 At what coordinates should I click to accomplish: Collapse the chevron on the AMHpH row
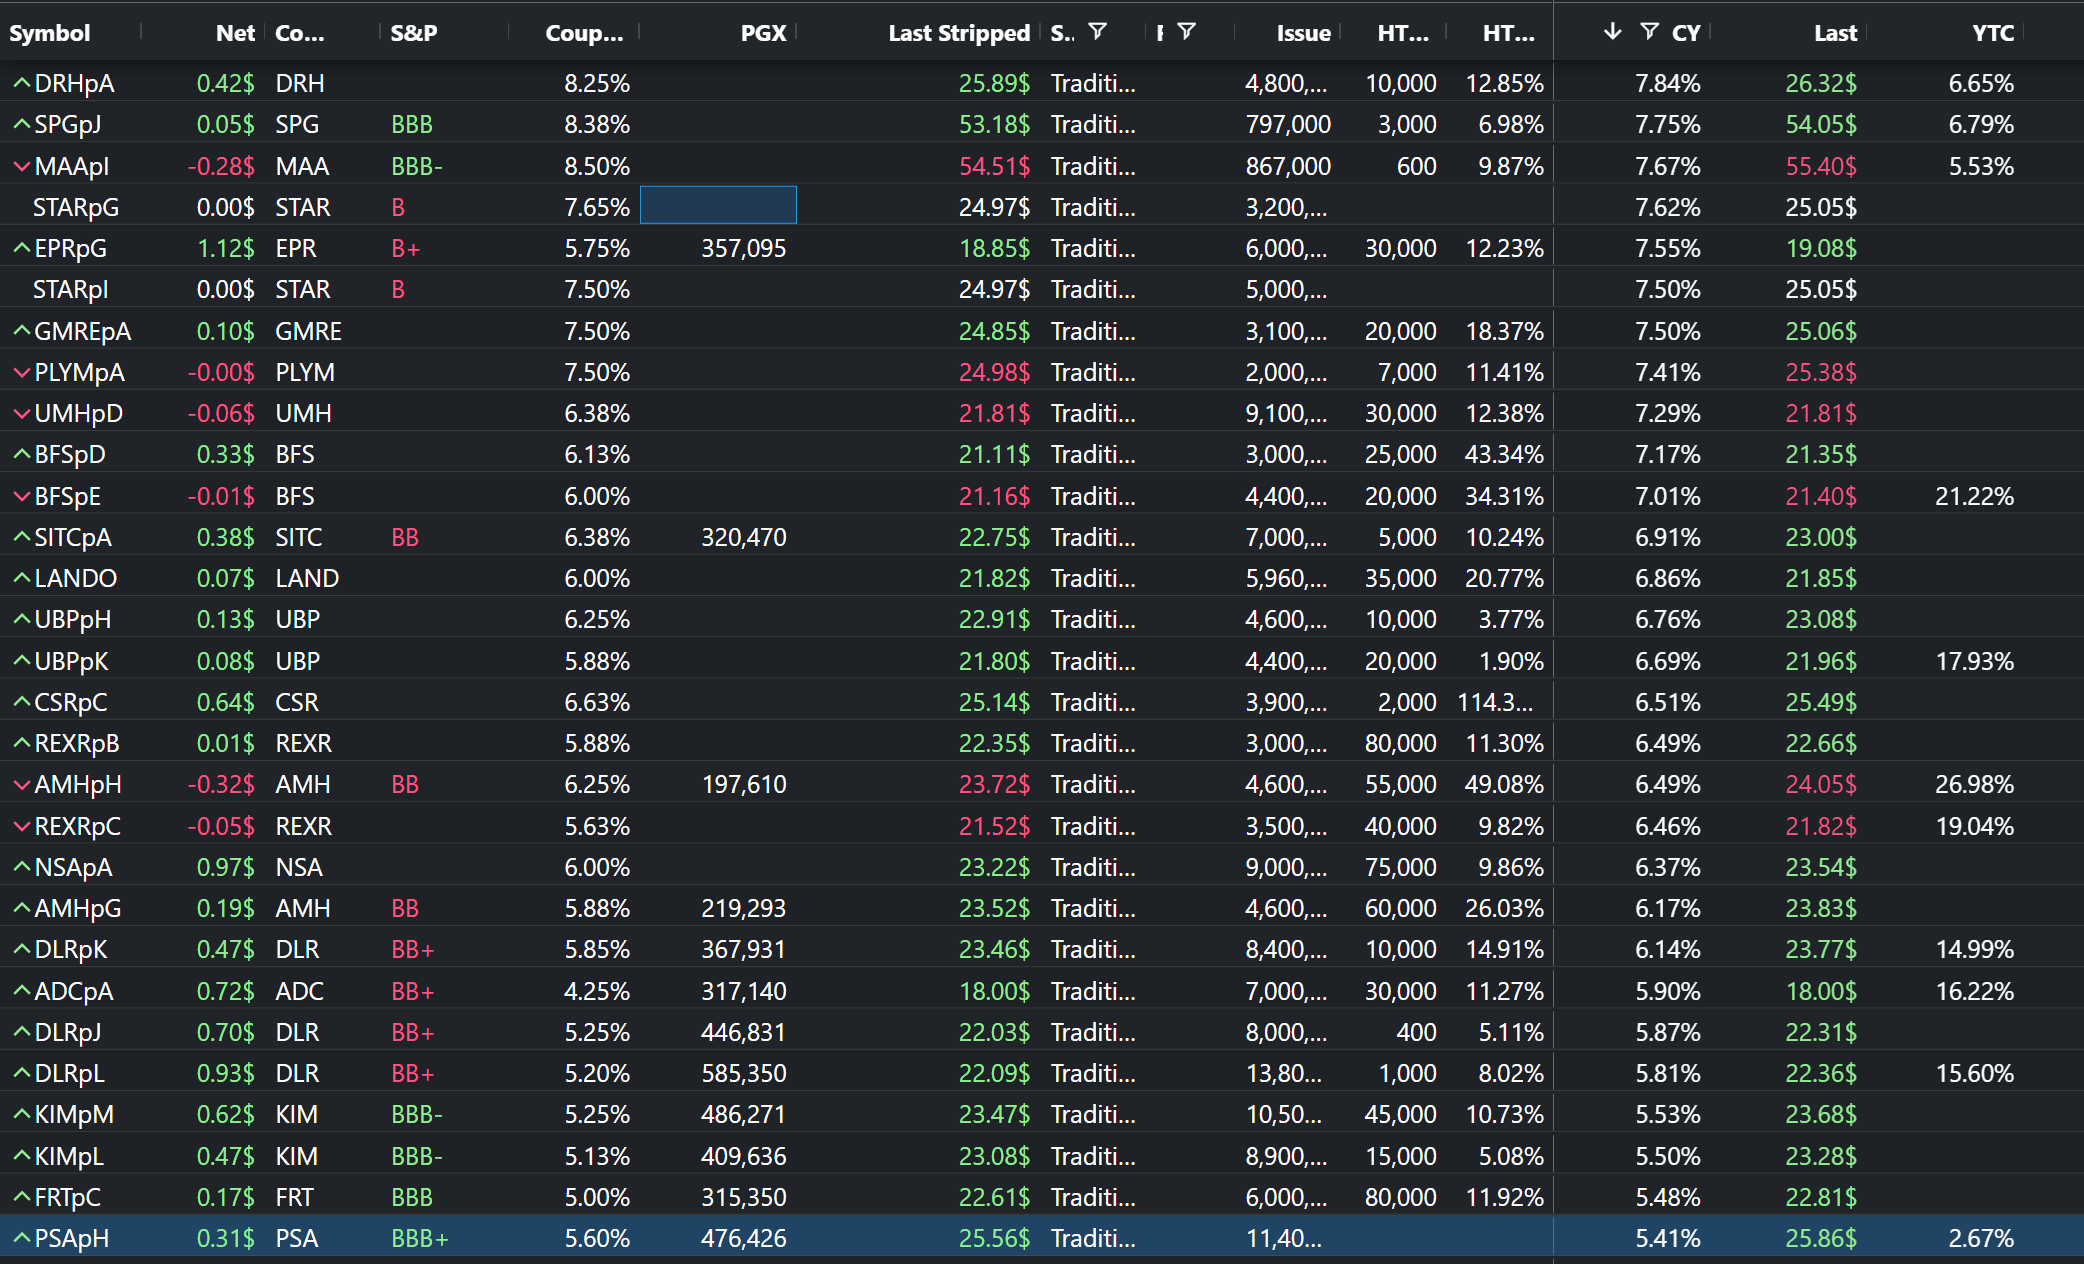click(20, 784)
